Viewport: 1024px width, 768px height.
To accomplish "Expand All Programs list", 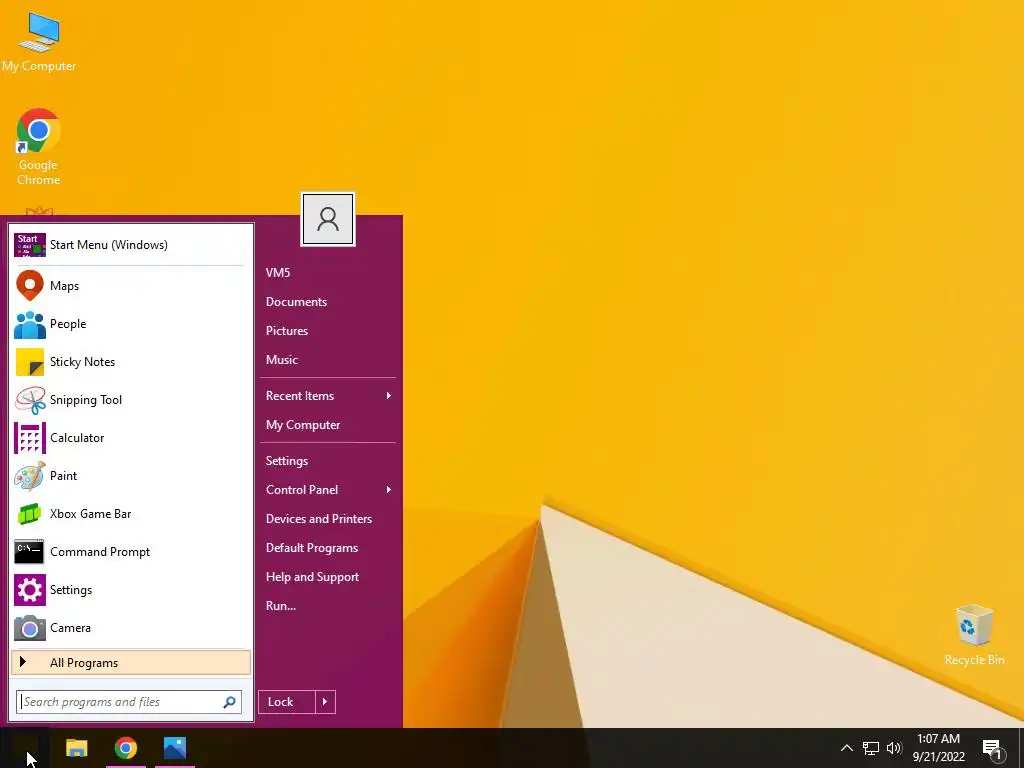I will click(x=131, y=662).
